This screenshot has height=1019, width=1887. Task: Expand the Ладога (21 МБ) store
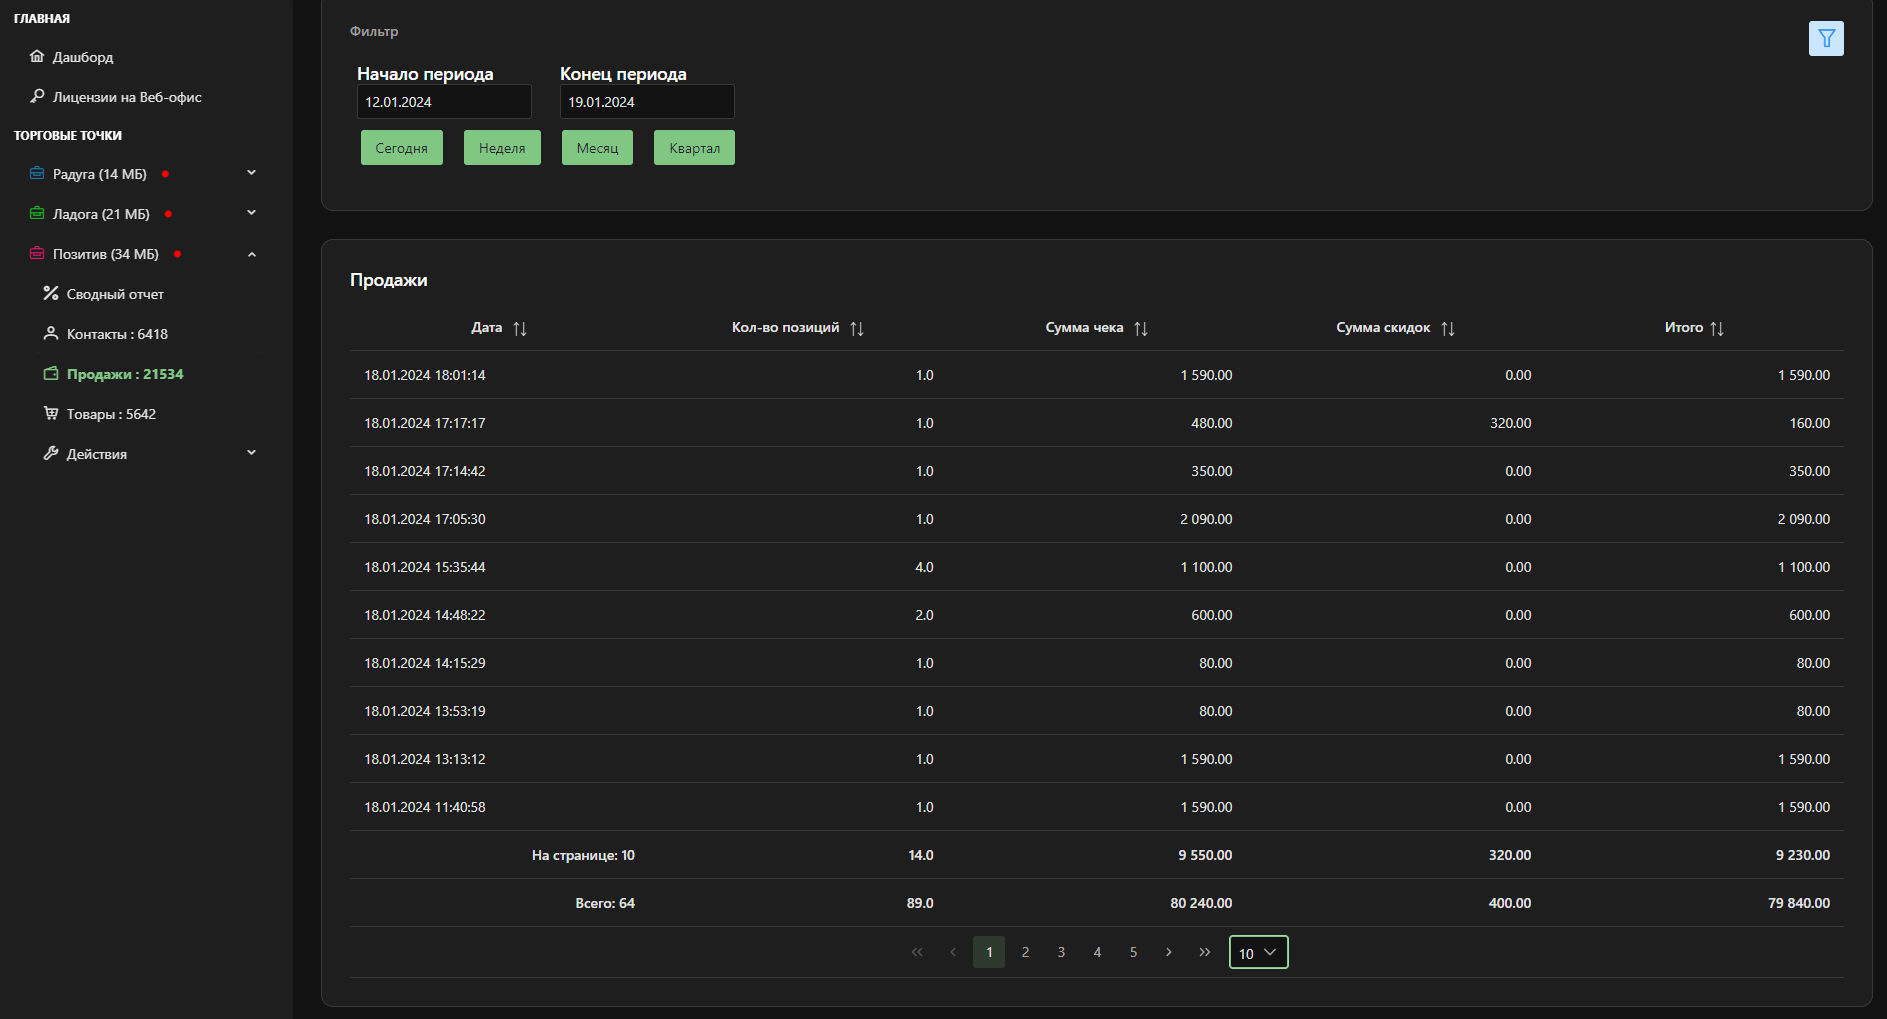pyautogui.click(x=251, y=213)
